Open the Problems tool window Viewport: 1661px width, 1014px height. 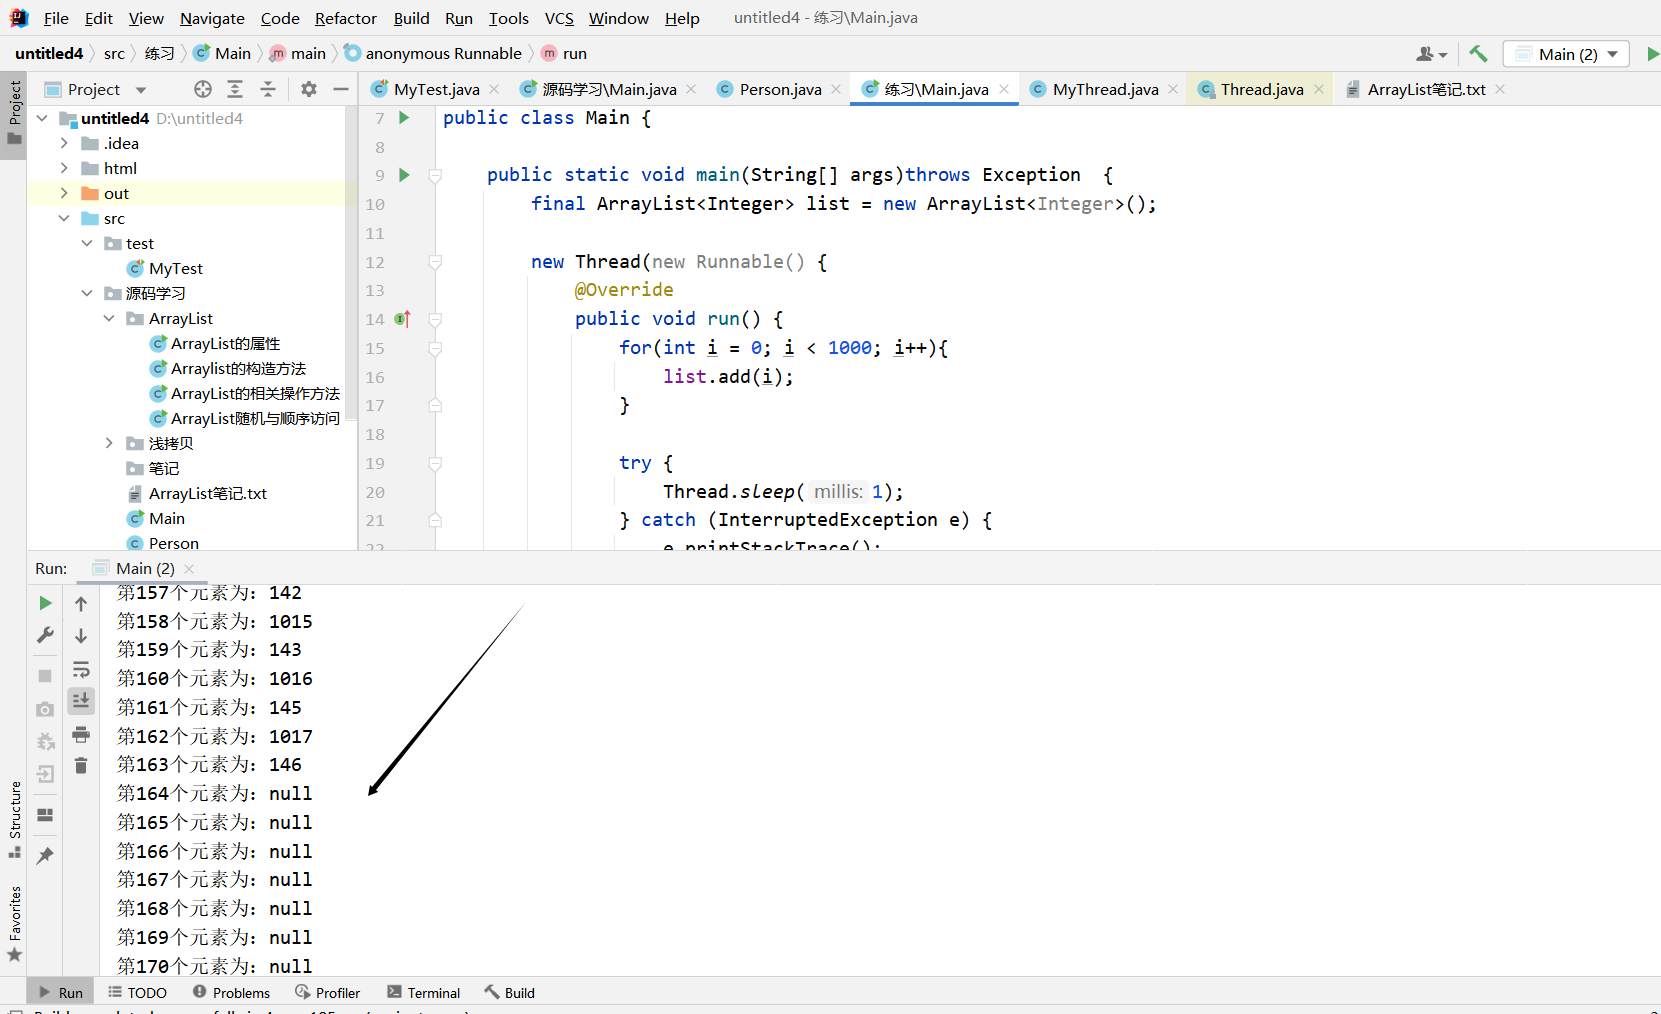click(232, 992)
